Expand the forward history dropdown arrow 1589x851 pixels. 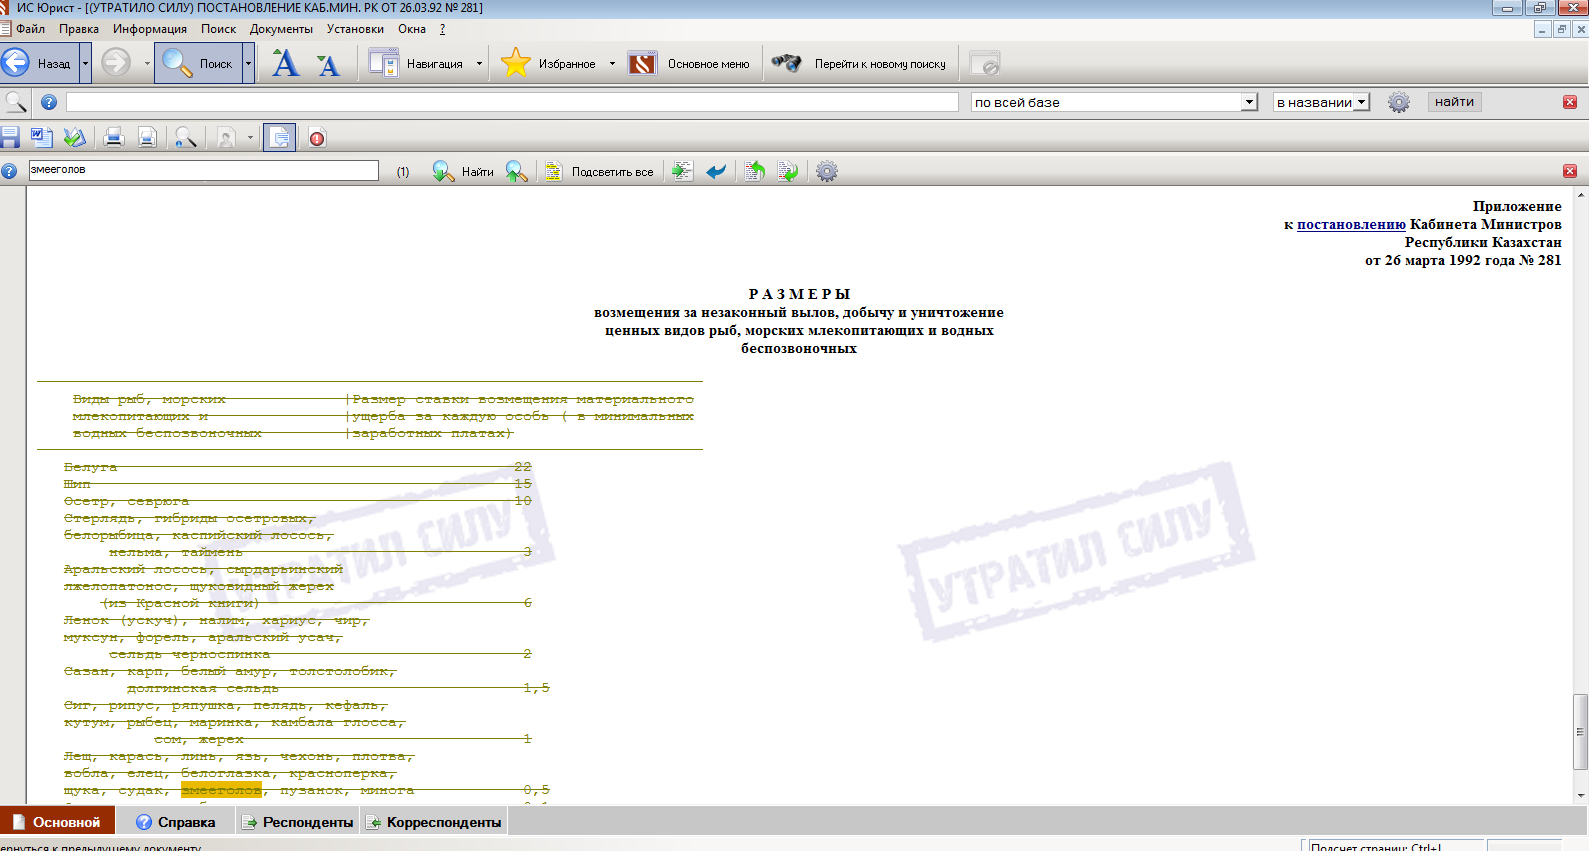146,63
